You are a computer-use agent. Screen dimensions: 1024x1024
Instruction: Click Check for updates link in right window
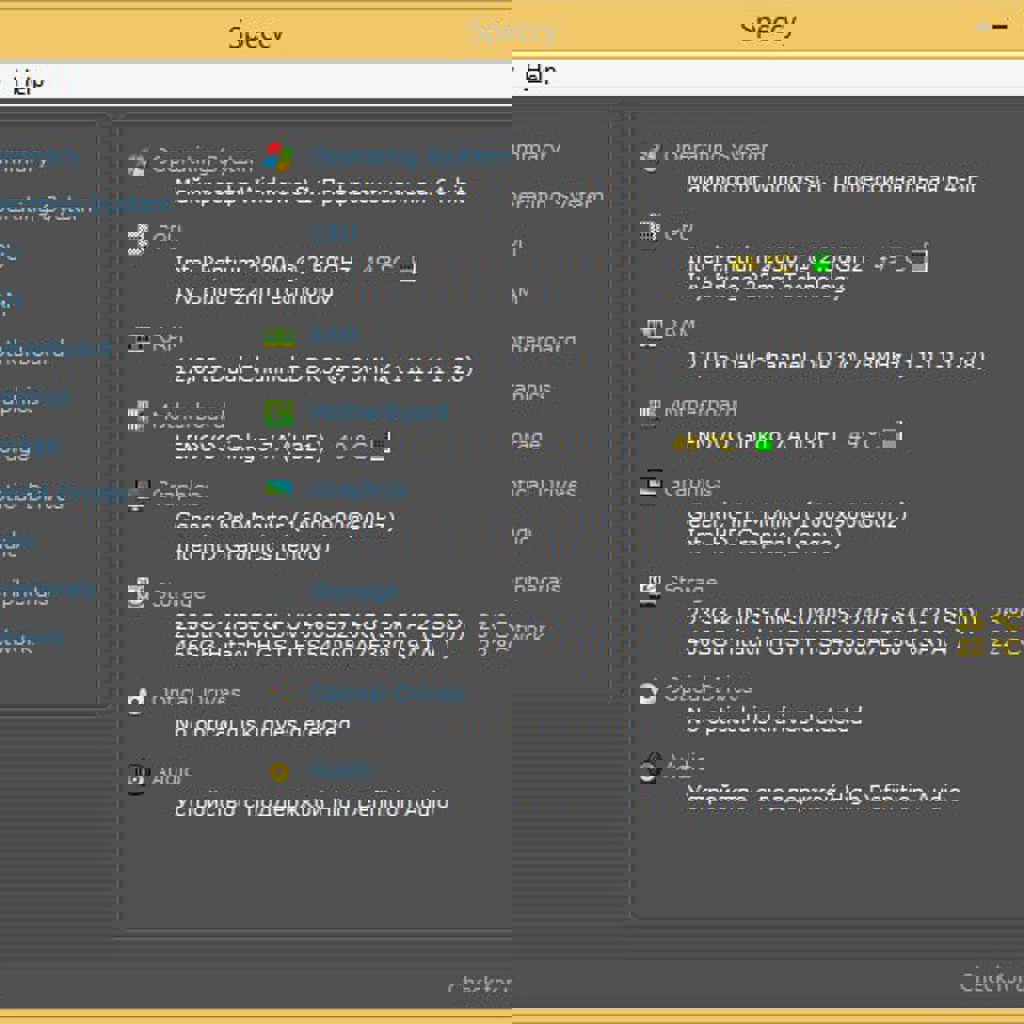[990, 981]
